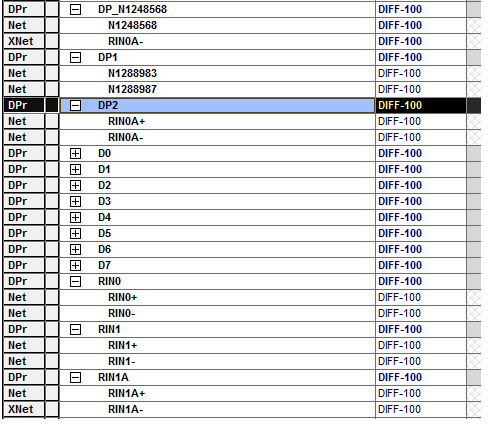Collapse the RIN1A differential pair
491x424 pixels.
coord(75,377)
